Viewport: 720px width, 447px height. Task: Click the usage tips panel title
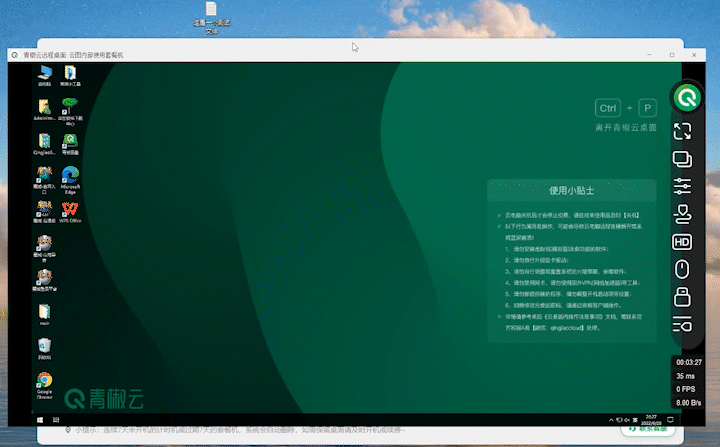click(x=572, y=191)
